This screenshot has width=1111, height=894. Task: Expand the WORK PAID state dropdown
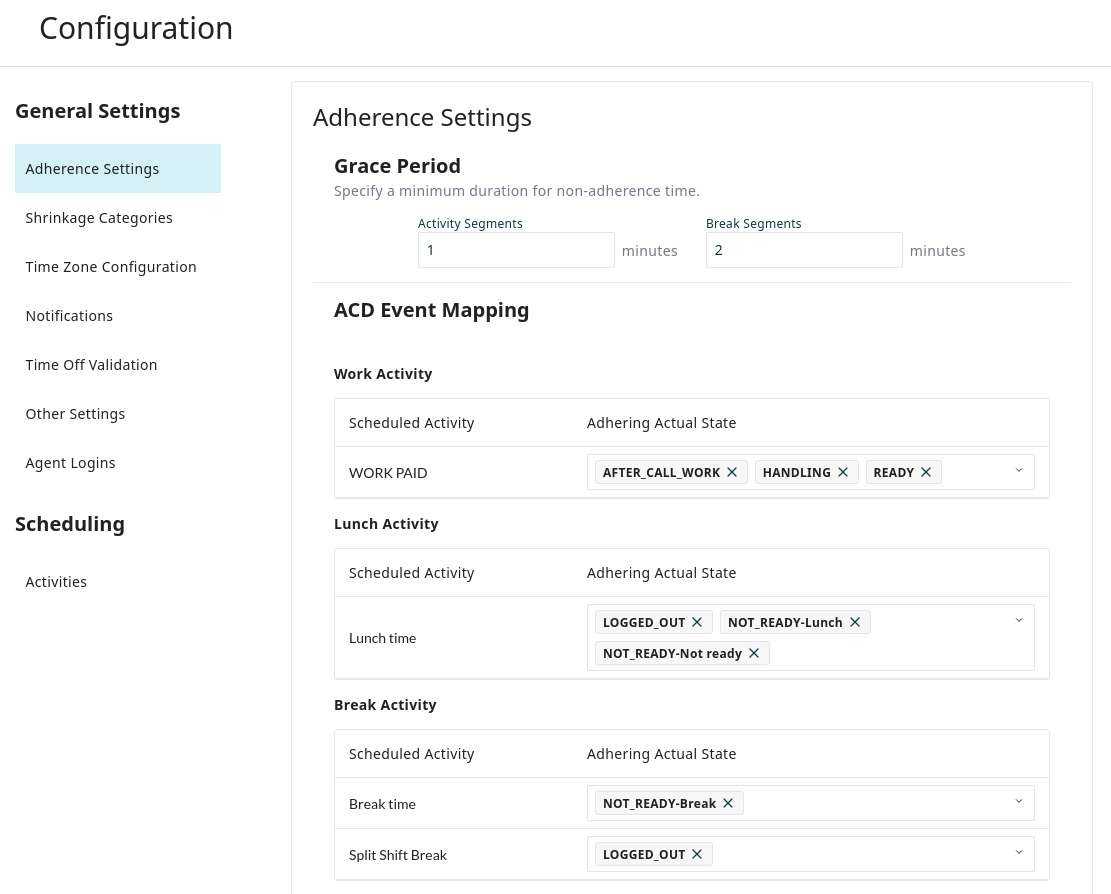click(1018, 471)
